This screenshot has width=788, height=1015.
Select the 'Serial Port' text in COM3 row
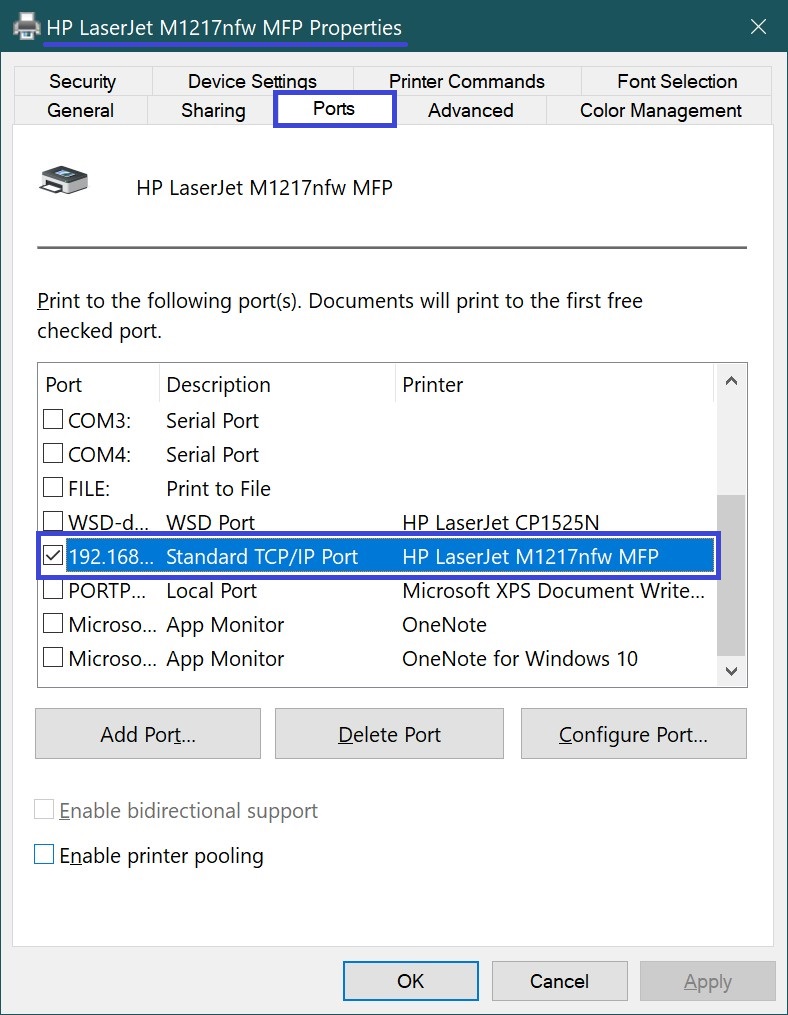click(212, 421)
